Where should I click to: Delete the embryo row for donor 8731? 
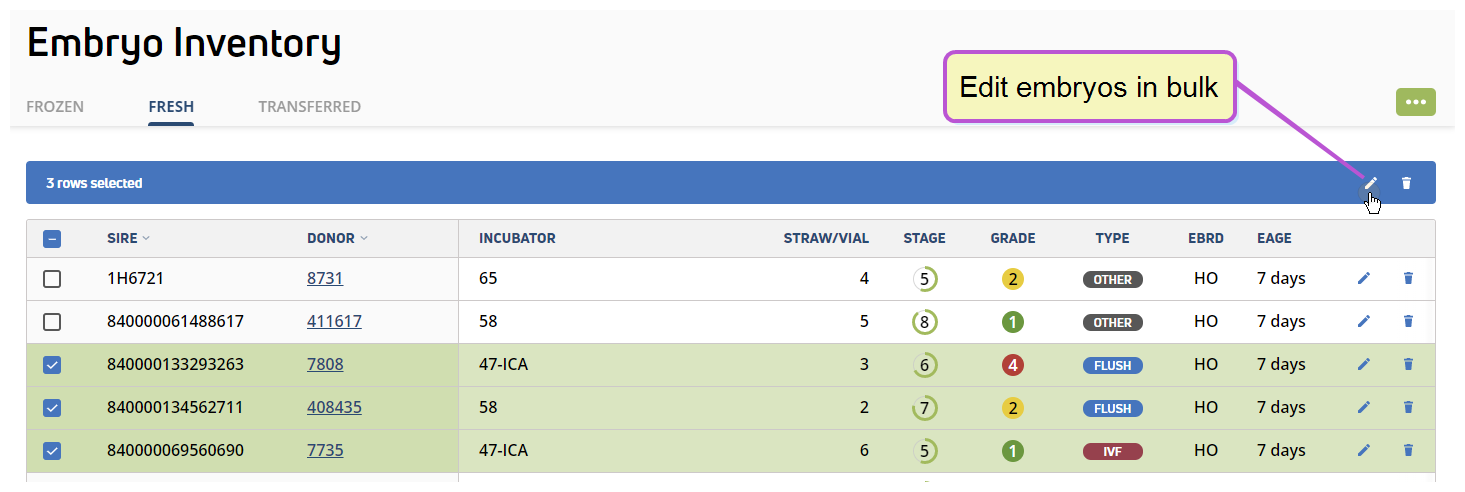(x=1408, y=279)
